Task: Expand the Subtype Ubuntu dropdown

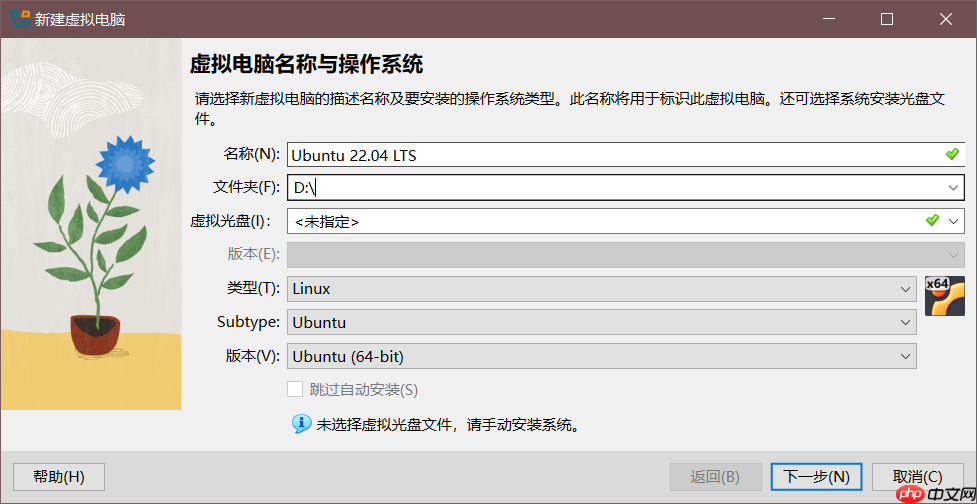Action: (905, 323)
